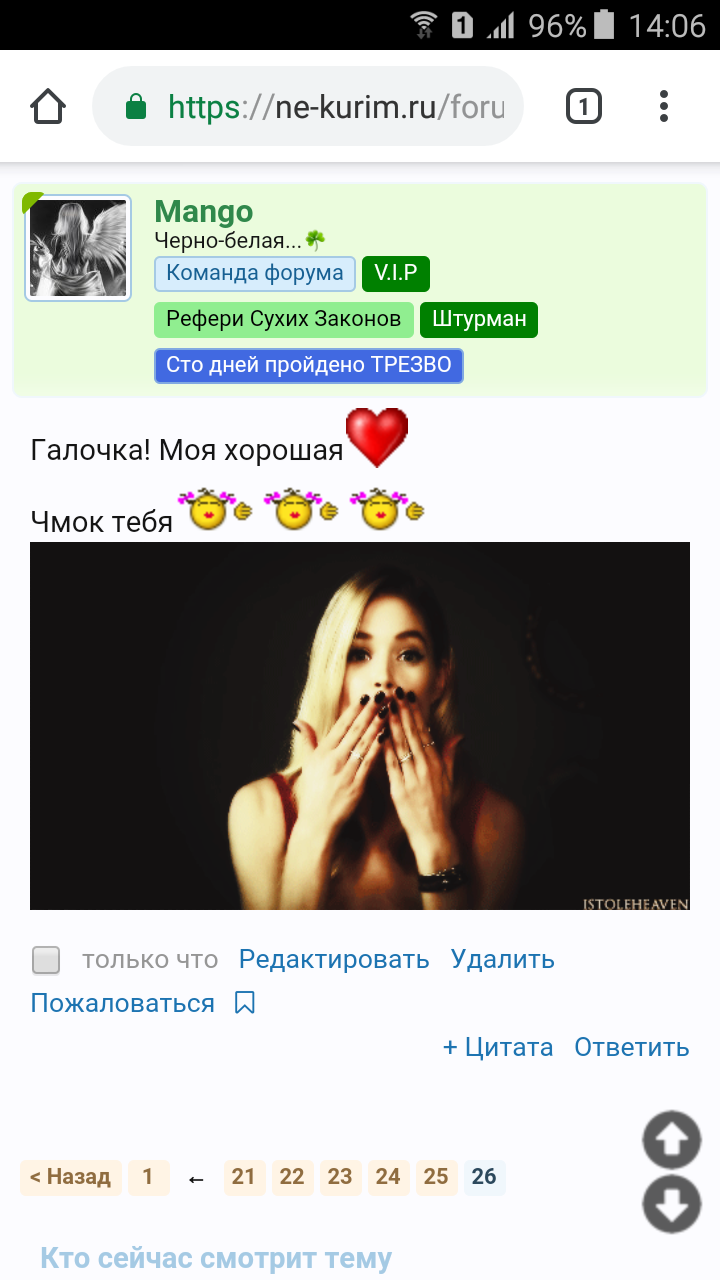Open Mango's avatar picture
Screen dimensions: 720x1280
coord(78,248)
